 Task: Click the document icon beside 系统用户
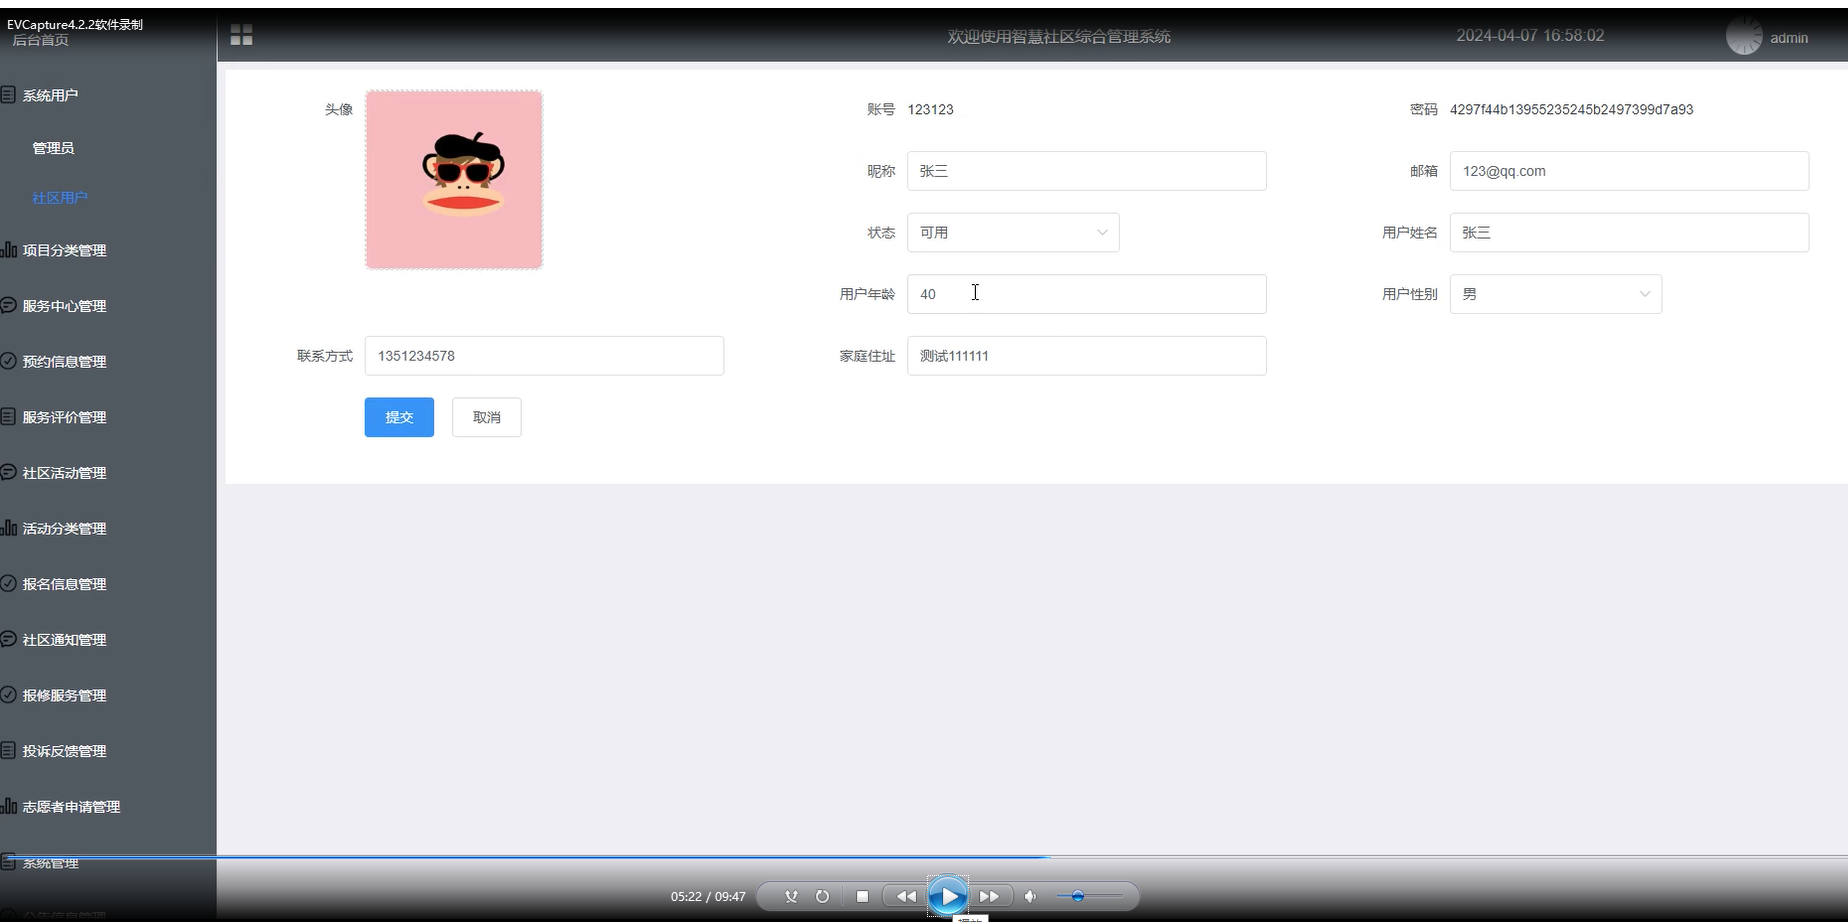[8, 95]
